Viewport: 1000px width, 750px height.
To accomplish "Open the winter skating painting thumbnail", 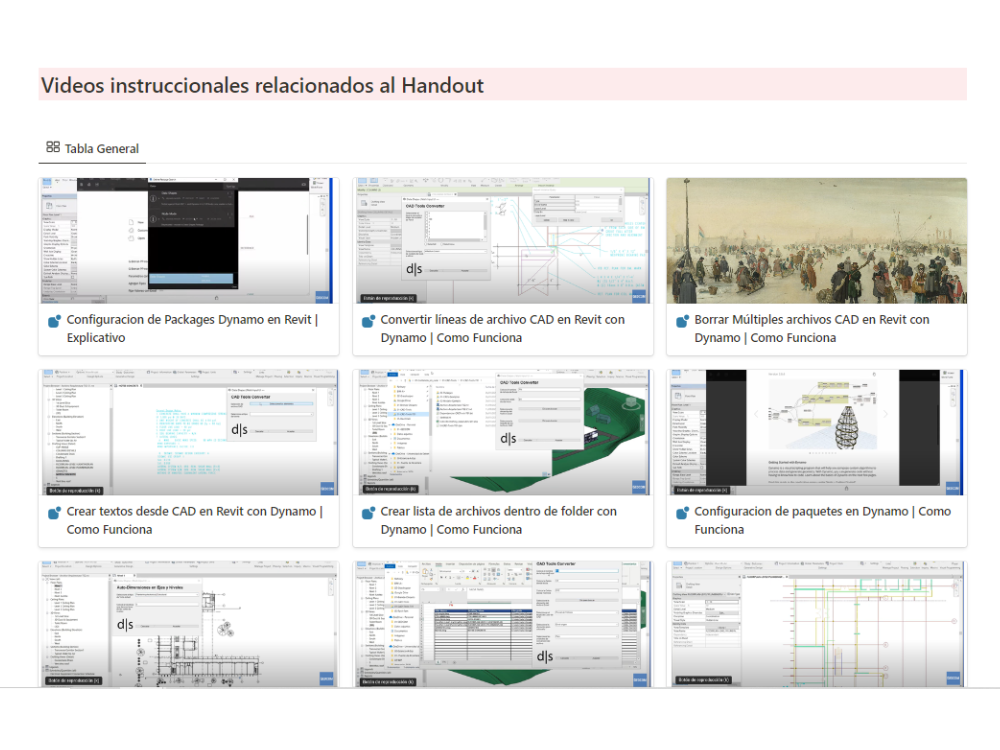I will click(816, 240).
